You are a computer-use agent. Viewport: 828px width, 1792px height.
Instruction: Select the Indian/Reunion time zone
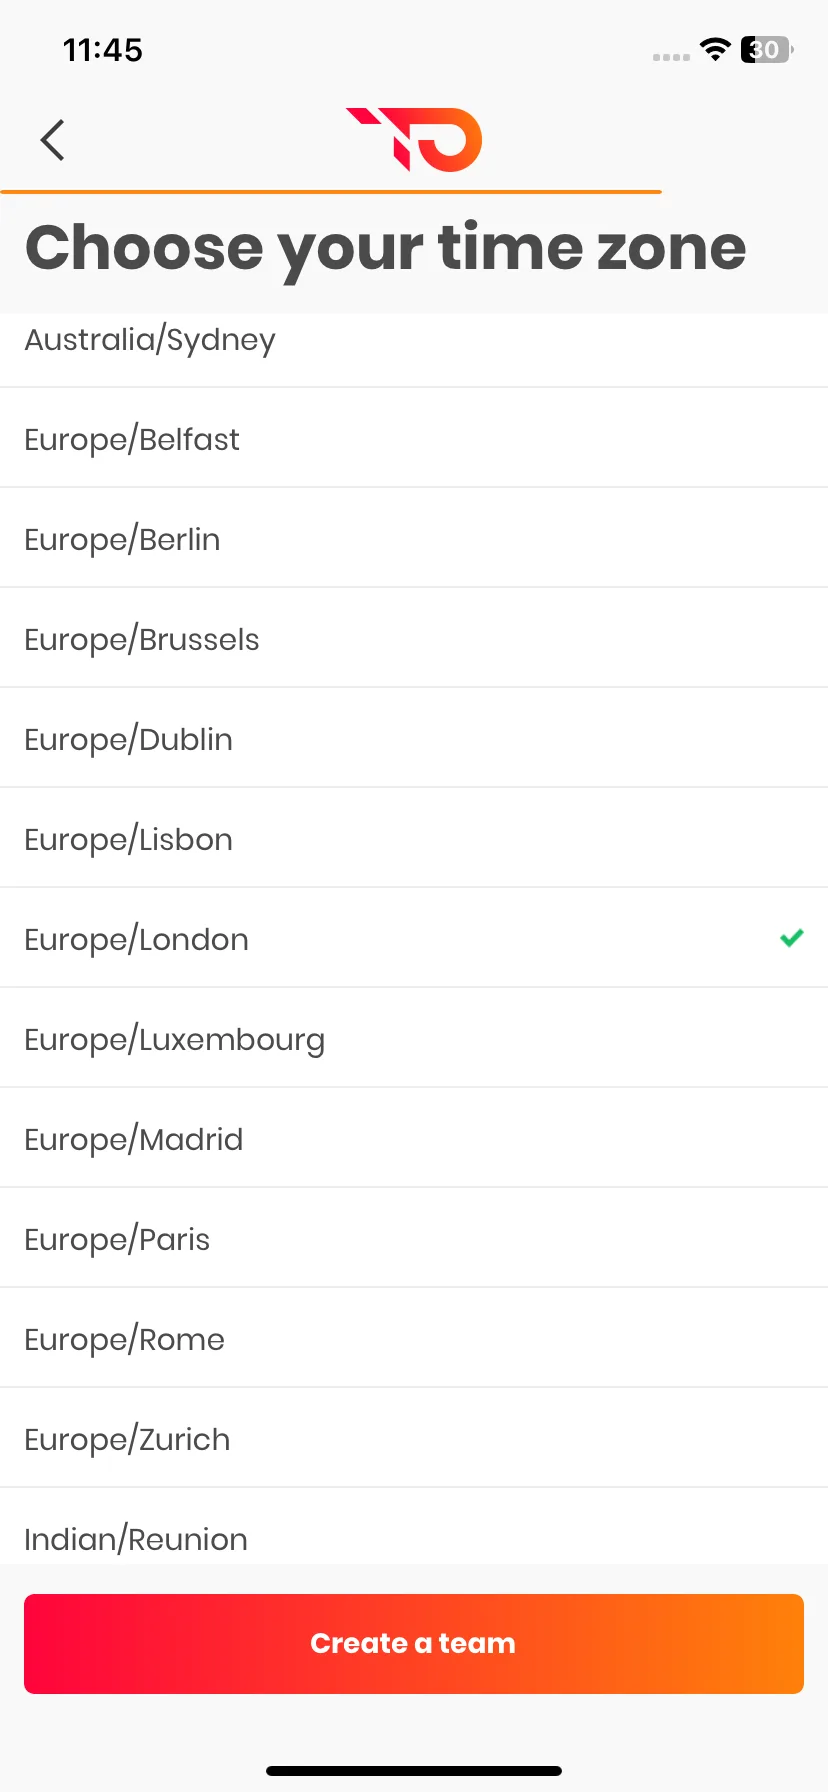(414, 1527)
